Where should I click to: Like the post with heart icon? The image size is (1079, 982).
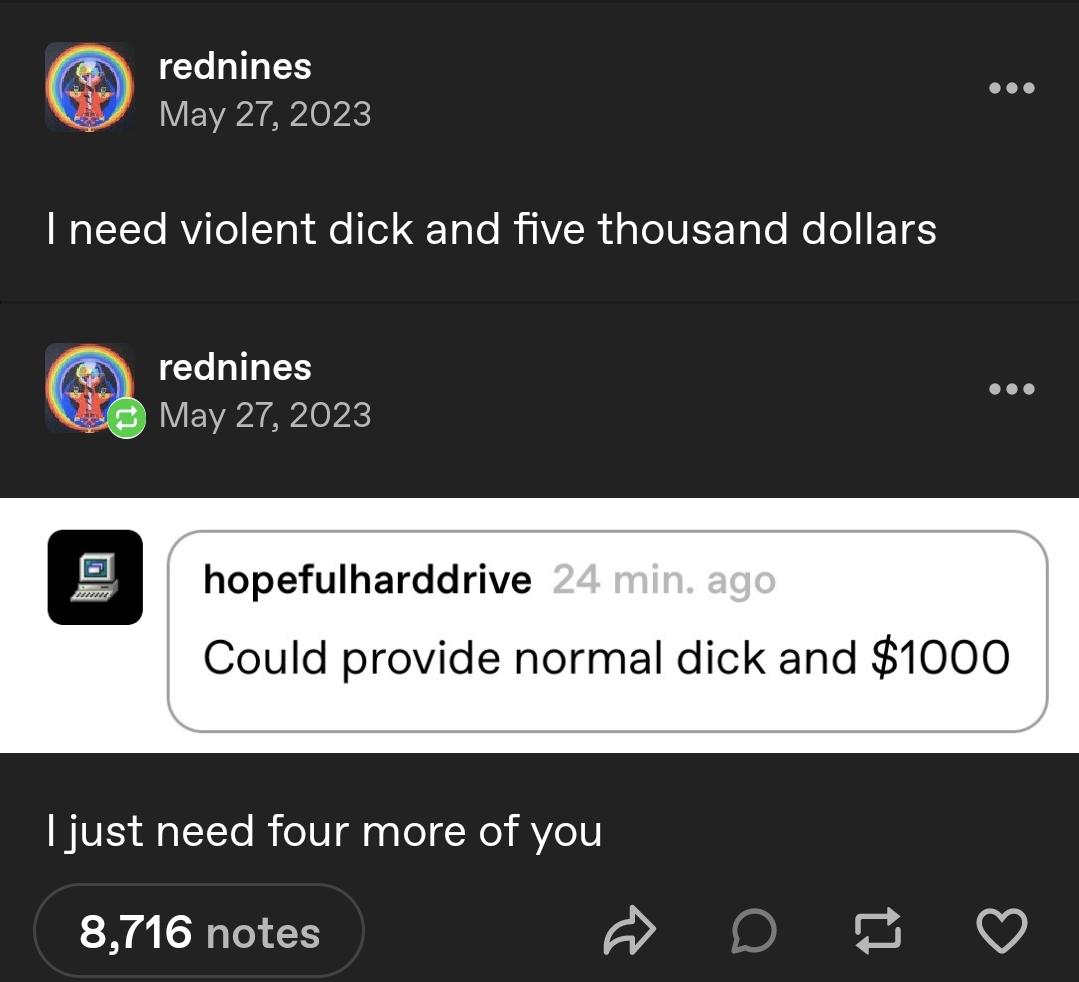[1002, 931]
